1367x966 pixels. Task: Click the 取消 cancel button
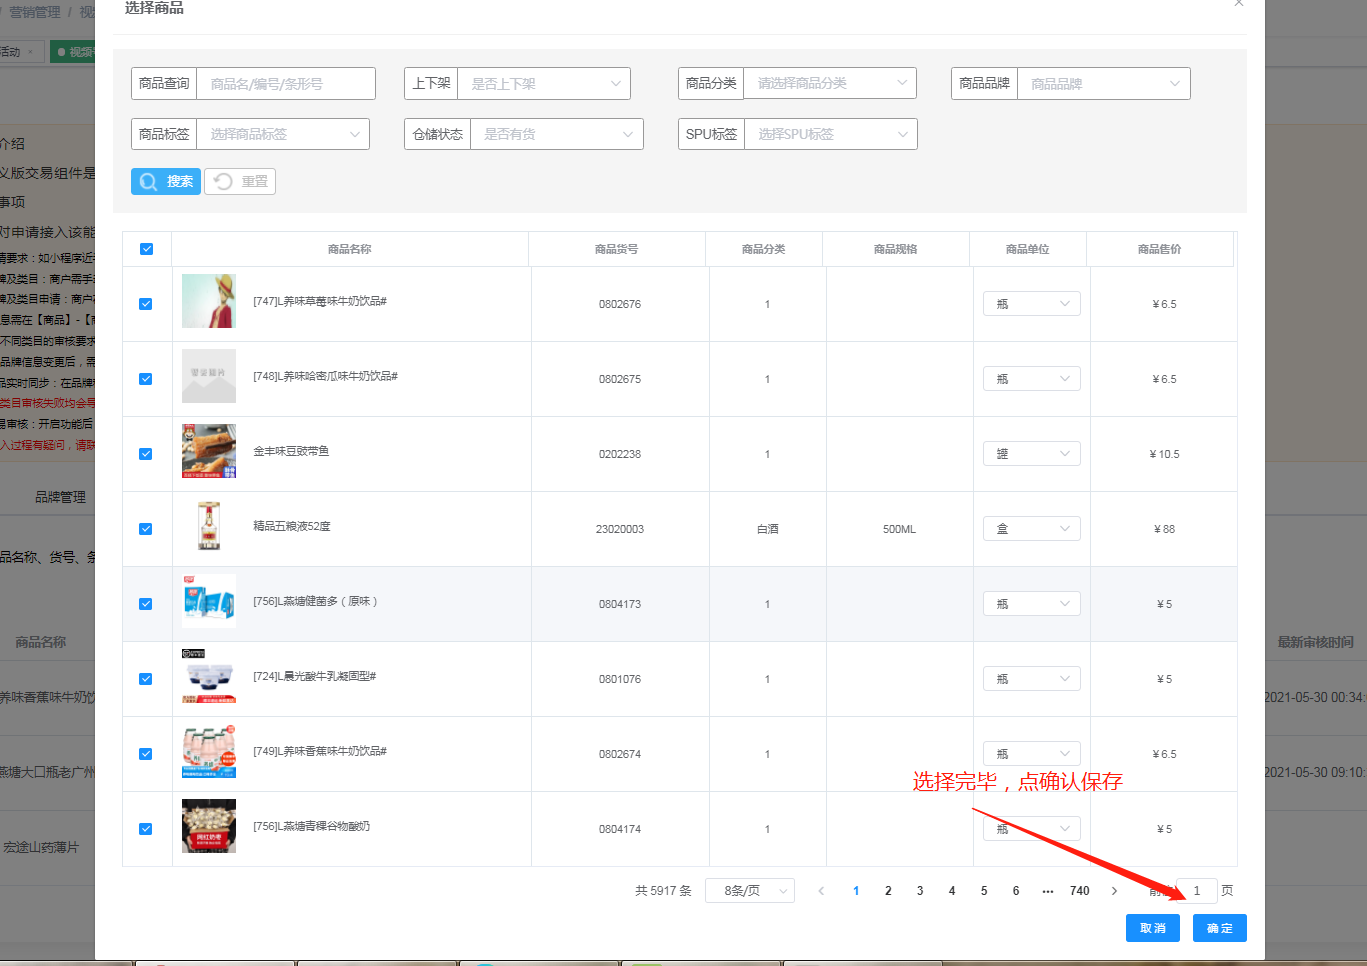click(x=1152, y=928)
